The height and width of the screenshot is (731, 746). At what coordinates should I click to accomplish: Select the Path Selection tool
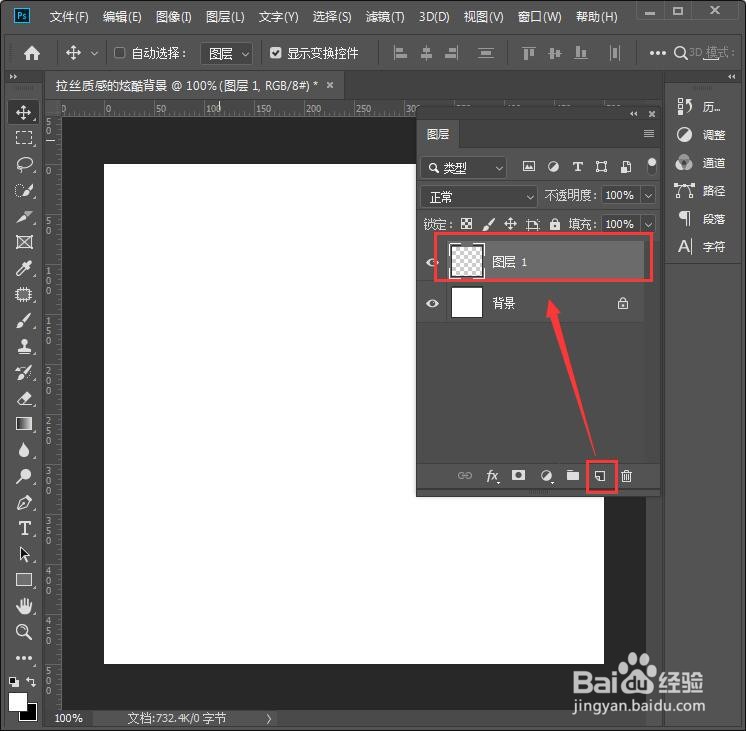point(24,554)
